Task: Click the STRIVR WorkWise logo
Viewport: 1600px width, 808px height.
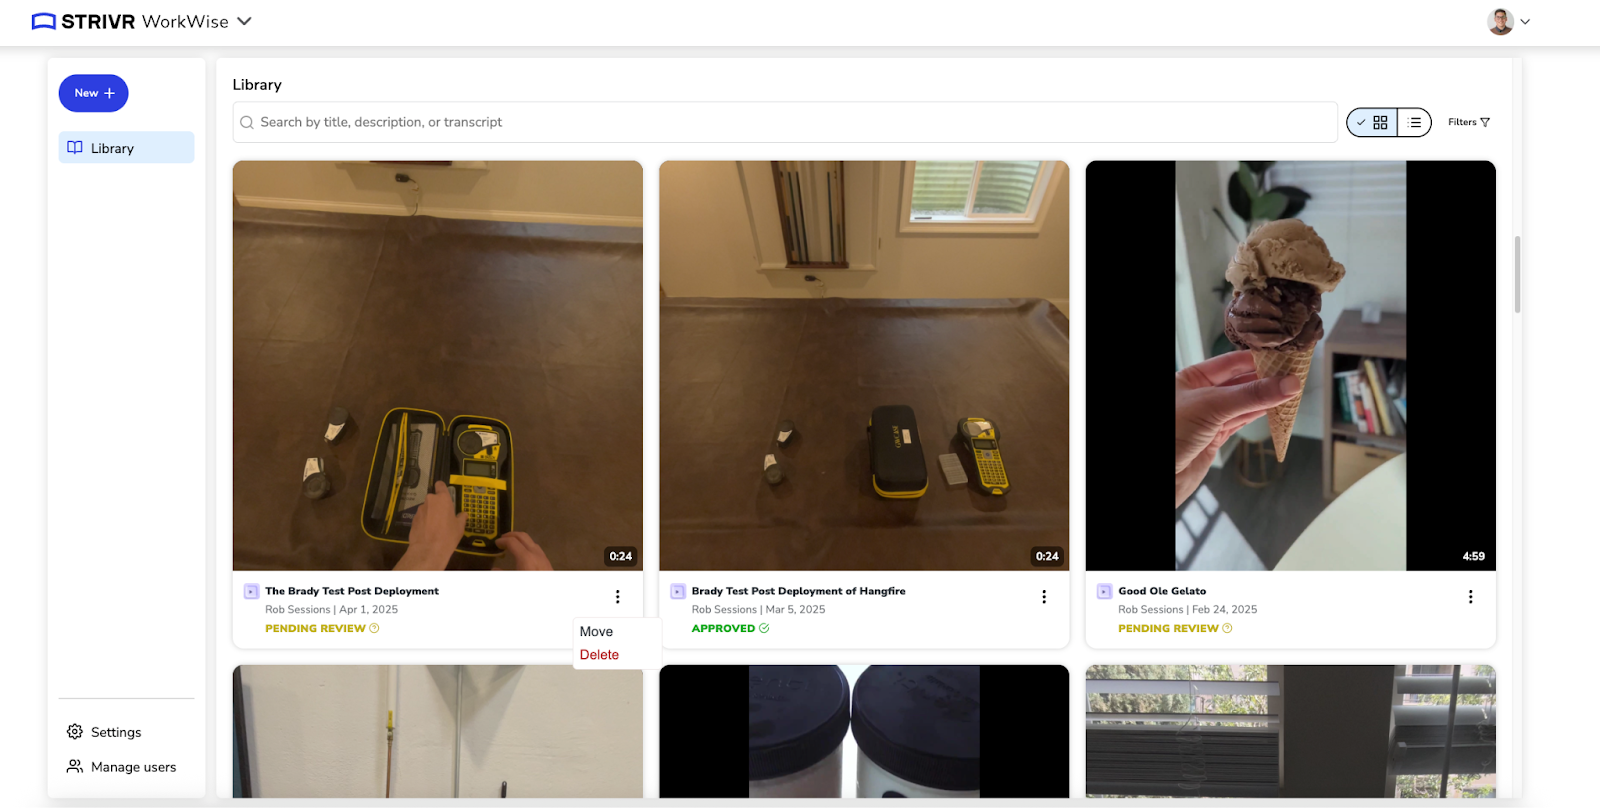Action: click(x=130, y=21)
